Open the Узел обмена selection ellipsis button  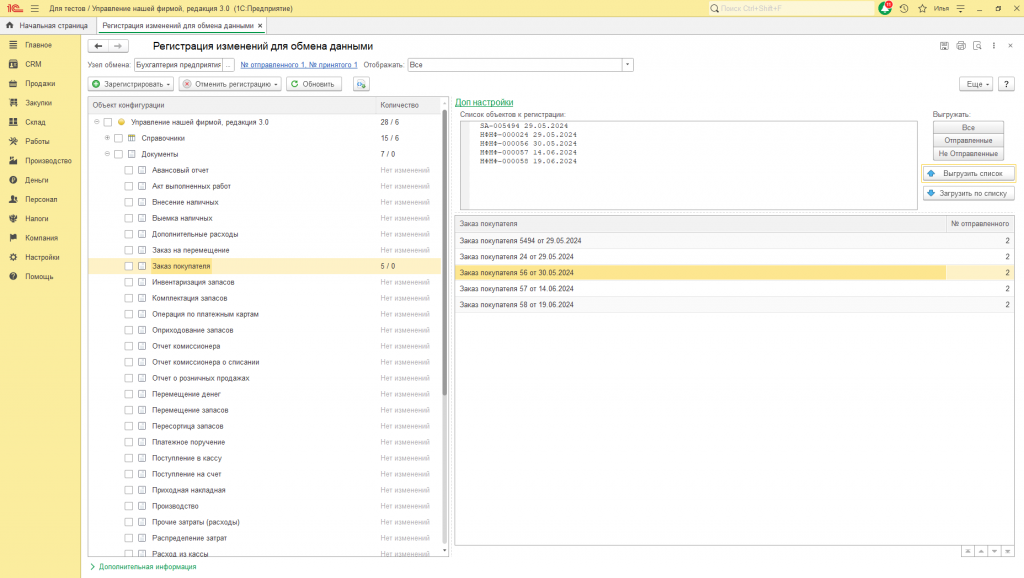[228, 65]
